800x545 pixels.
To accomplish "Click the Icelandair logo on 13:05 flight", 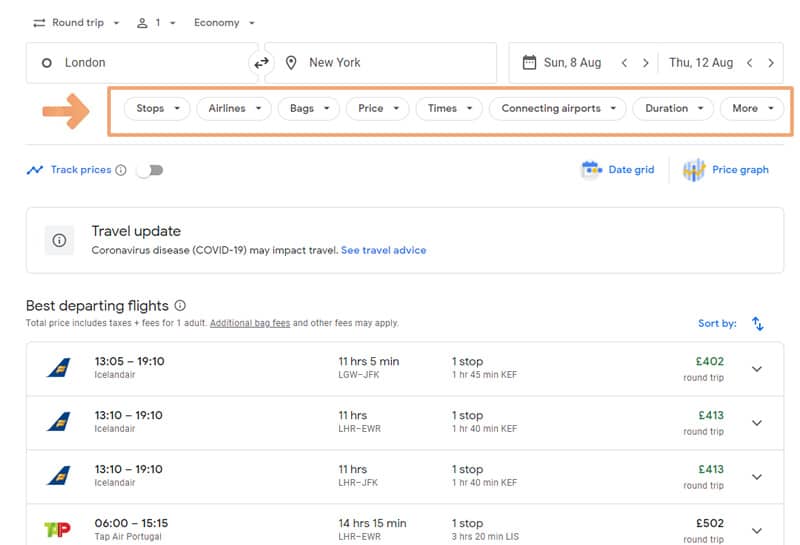I will click(59, 367).
